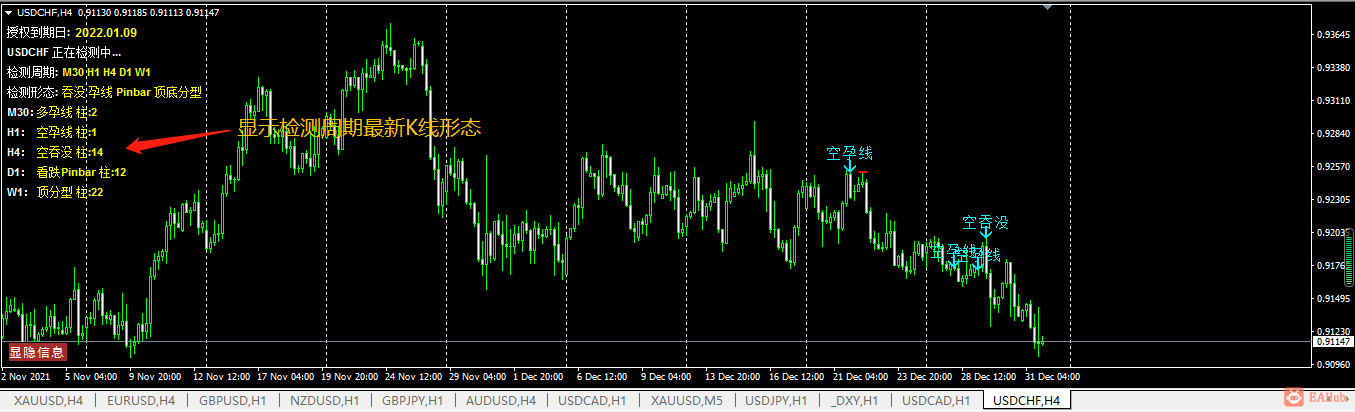Click the D1 row '看跌Pinbar 柱:12'

(x=81, y=172)
